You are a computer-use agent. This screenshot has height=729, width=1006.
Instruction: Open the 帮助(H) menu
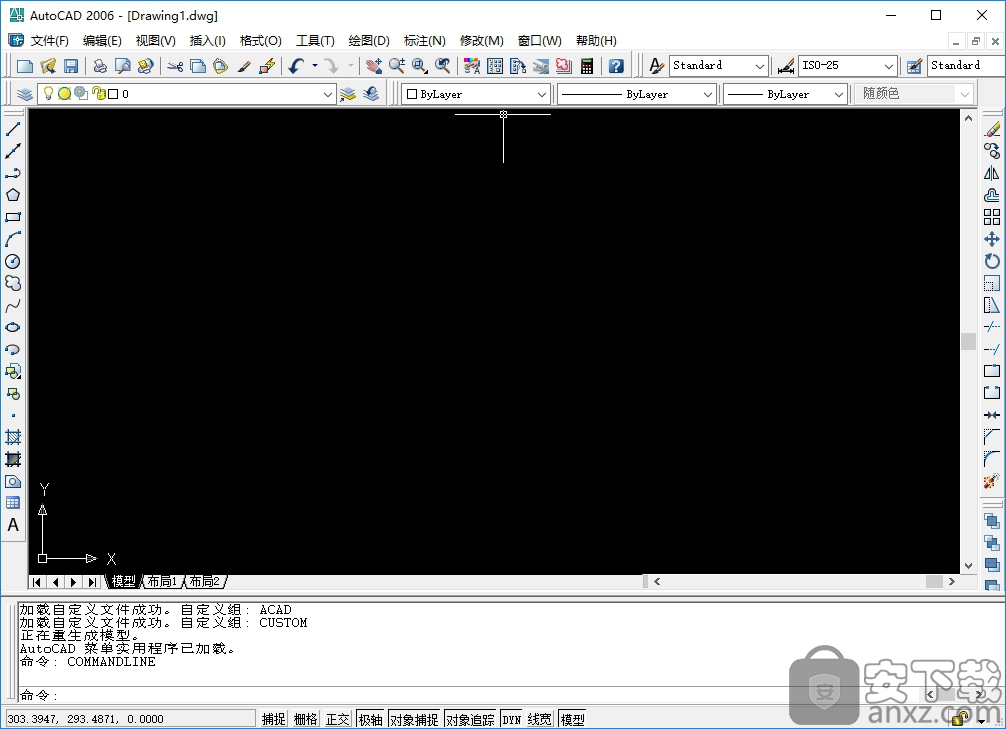tap(596, 40)
